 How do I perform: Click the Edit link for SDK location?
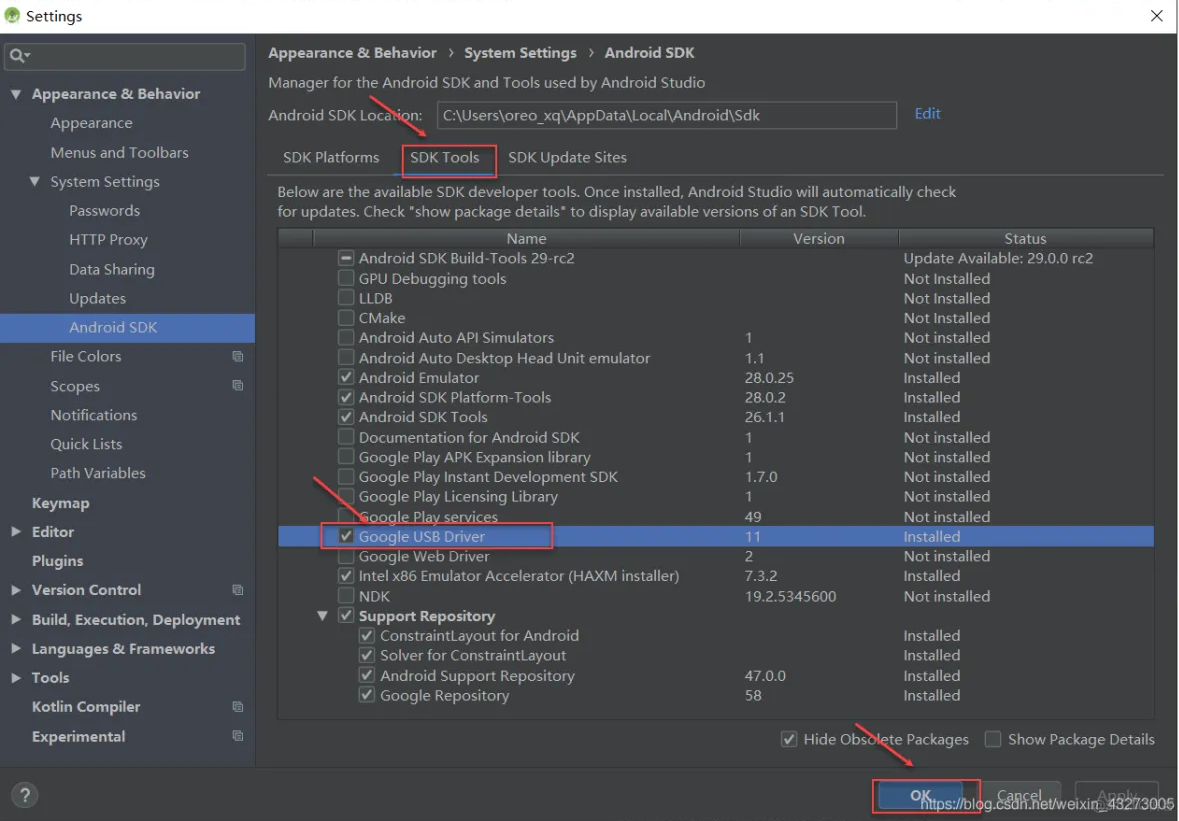coord(927,114)
